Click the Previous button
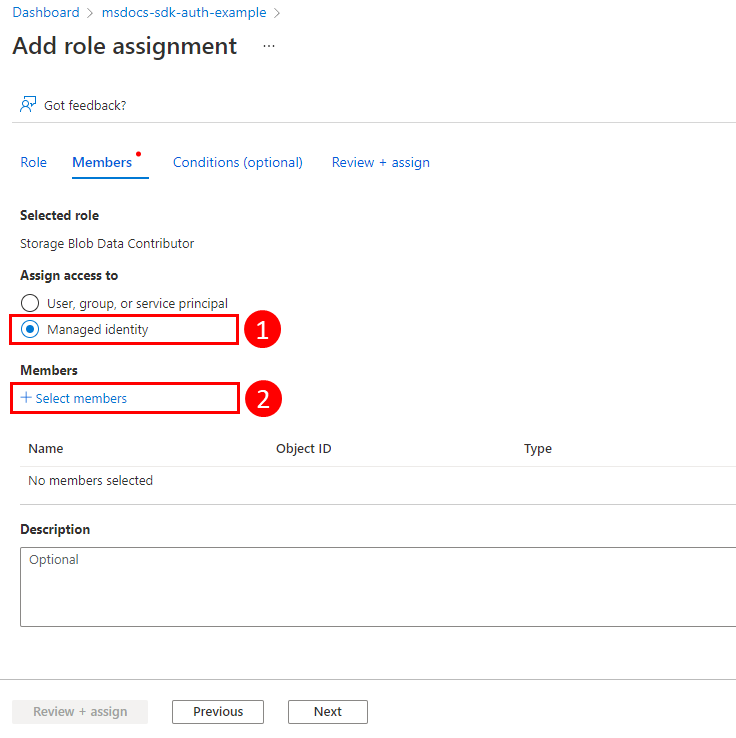The height and width of the screenshot is (738, 736). [x=218, y=712]
